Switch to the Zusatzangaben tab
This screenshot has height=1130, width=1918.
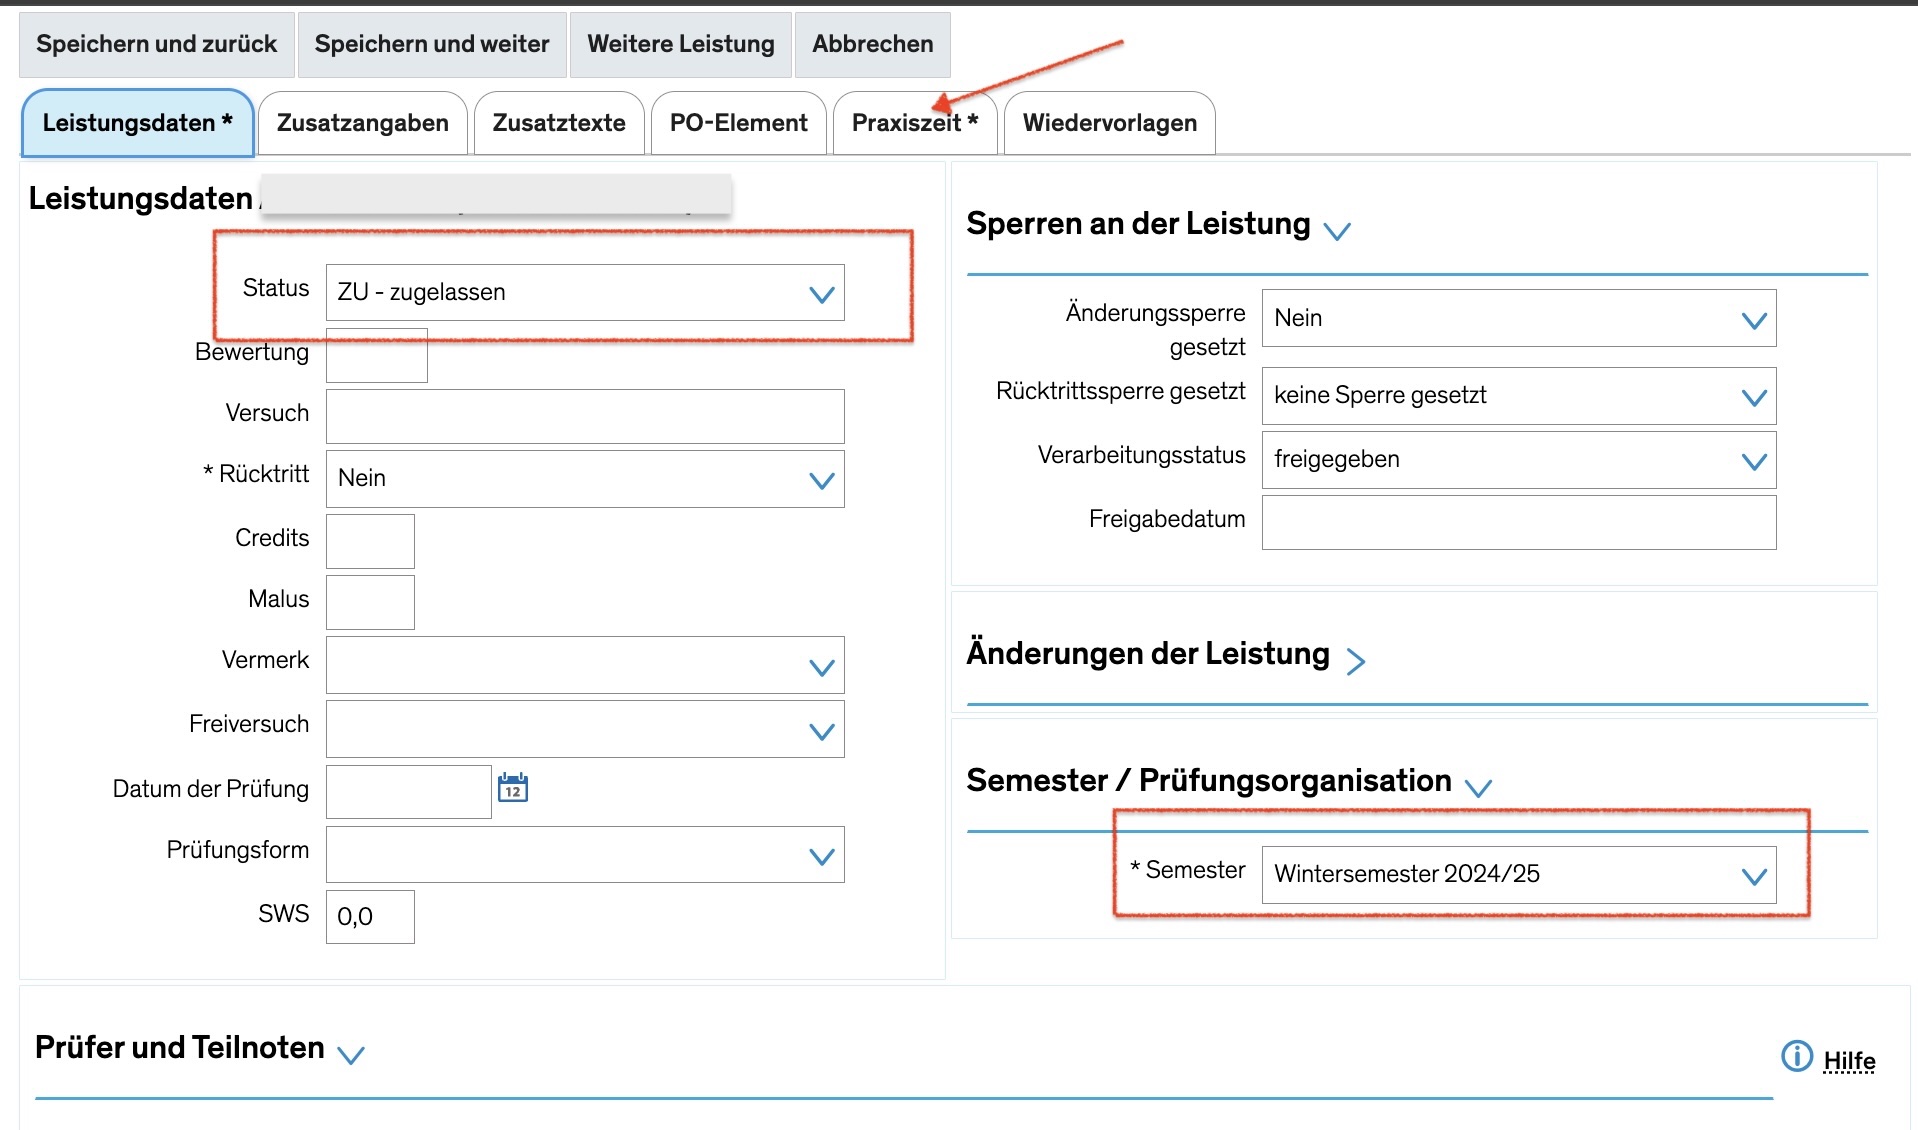(x=363, y=123)
